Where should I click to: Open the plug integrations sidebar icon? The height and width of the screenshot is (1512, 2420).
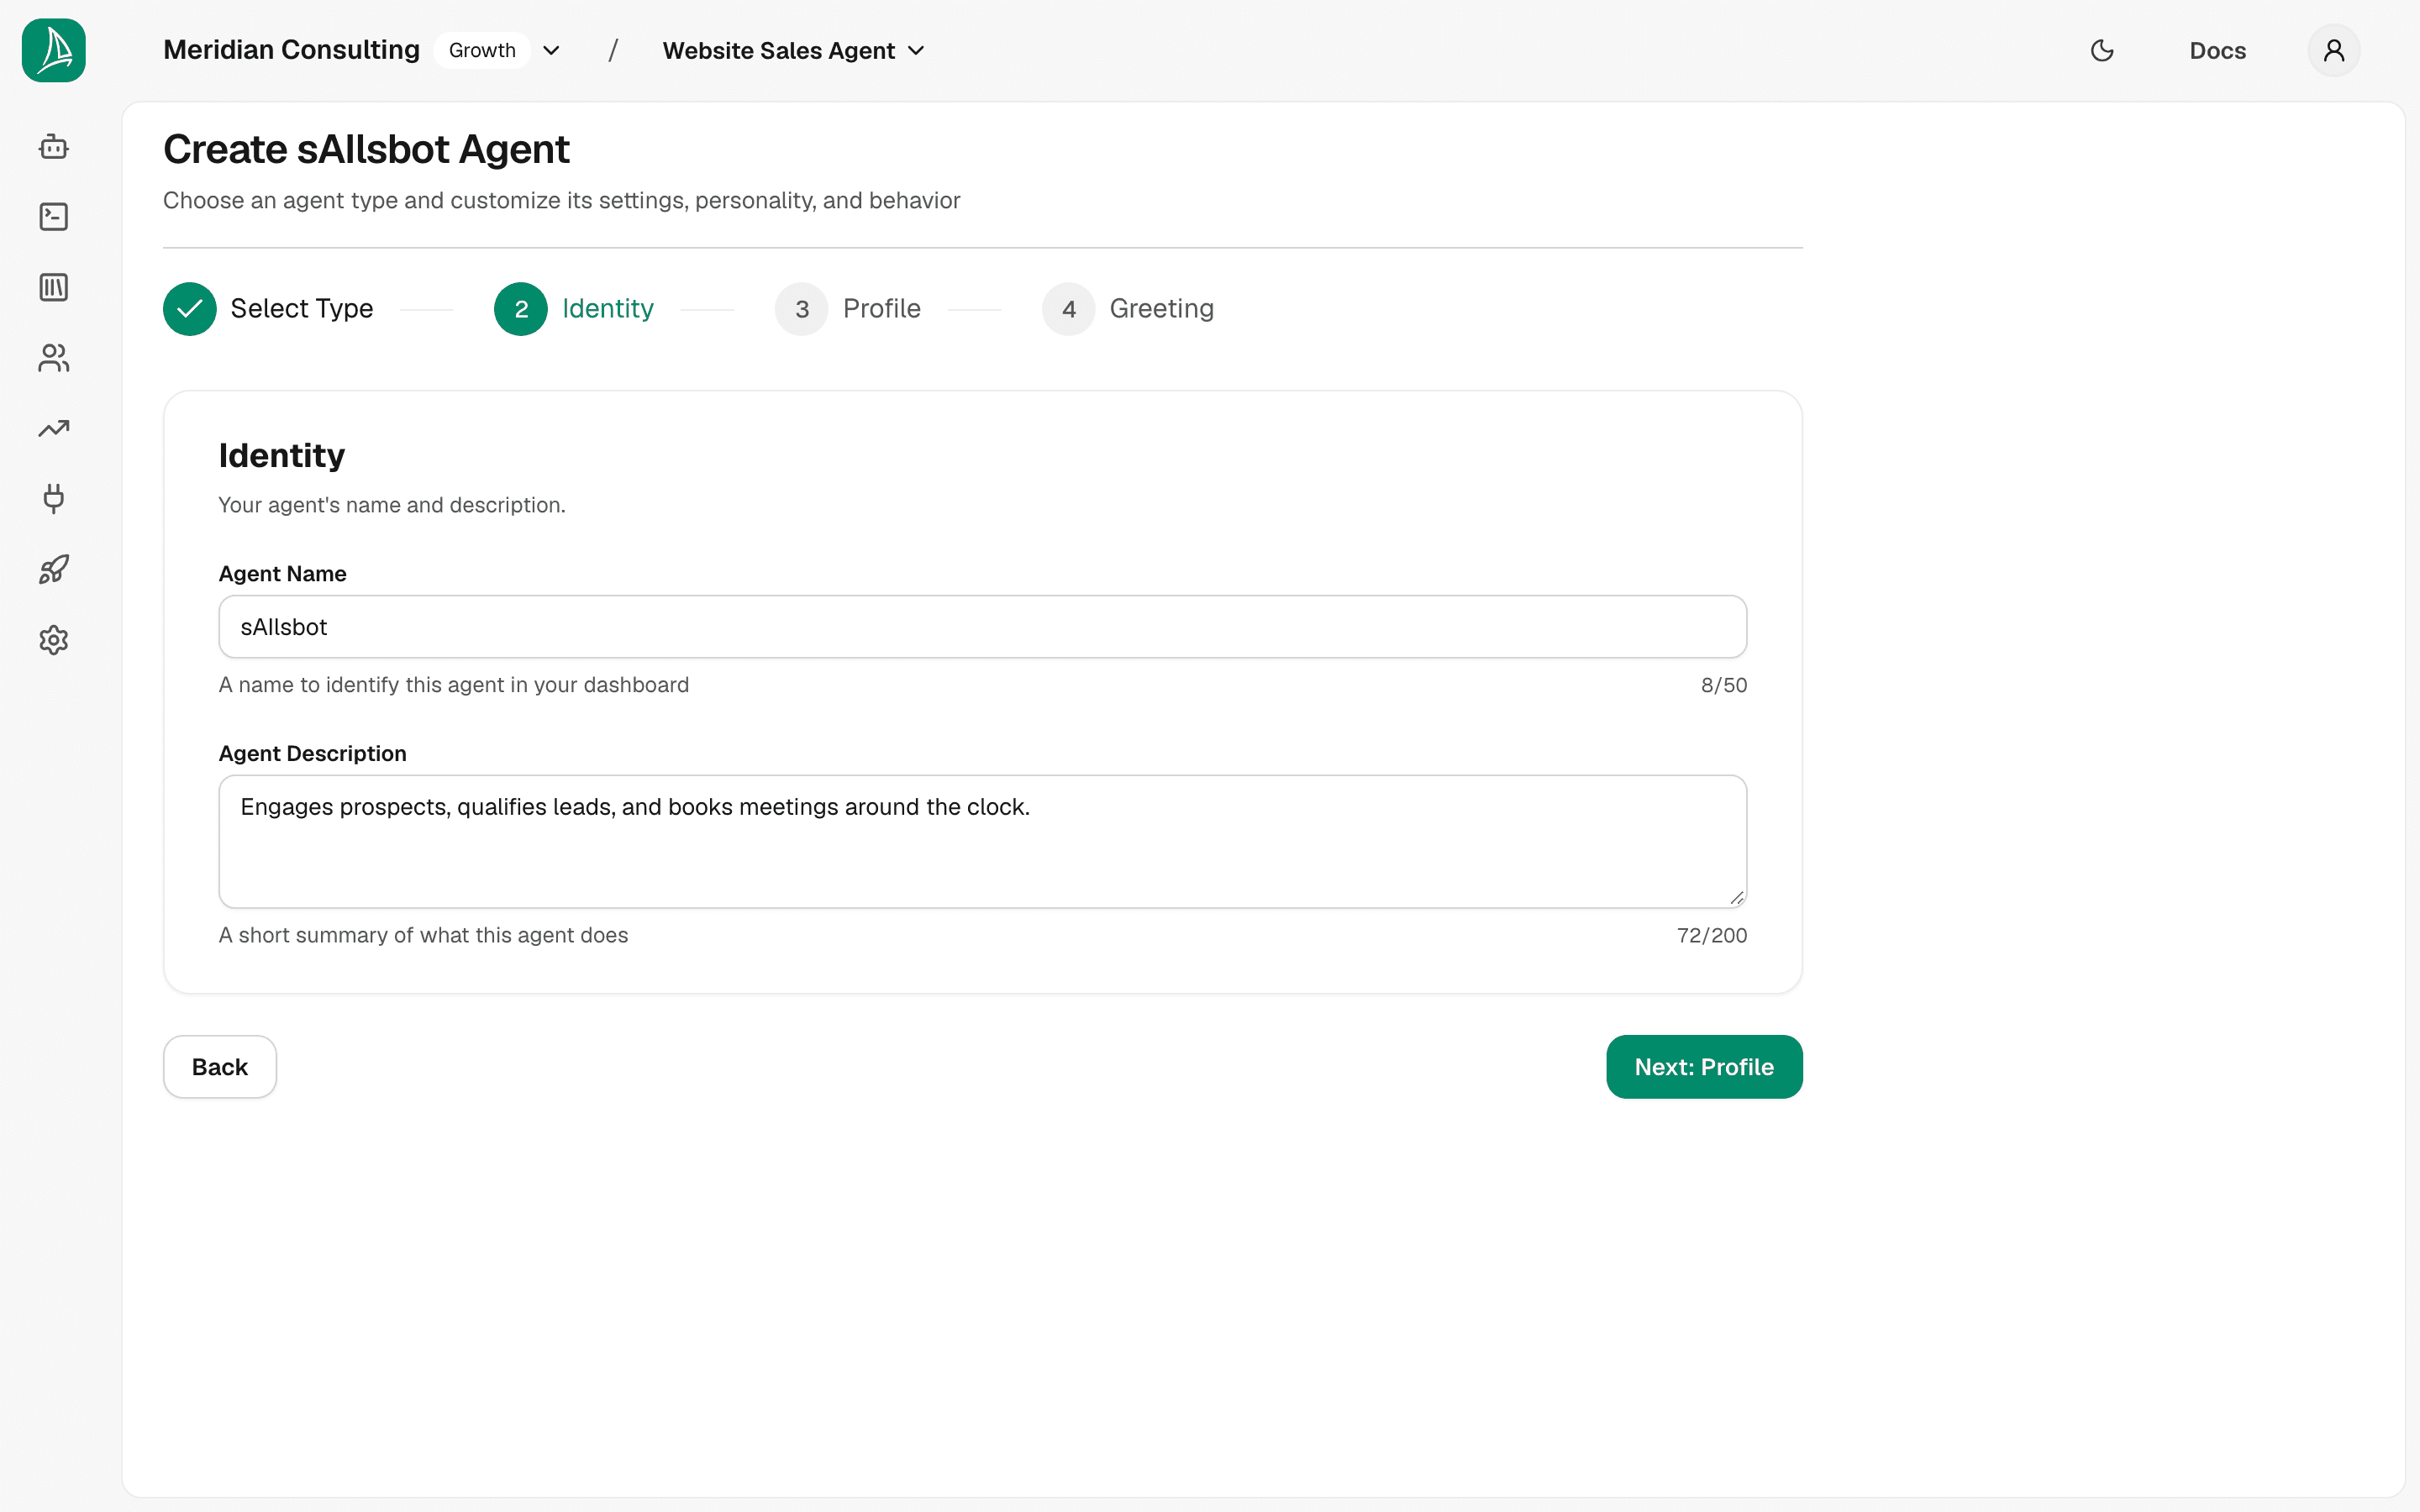pyautogui.click(x=54, y=499)
